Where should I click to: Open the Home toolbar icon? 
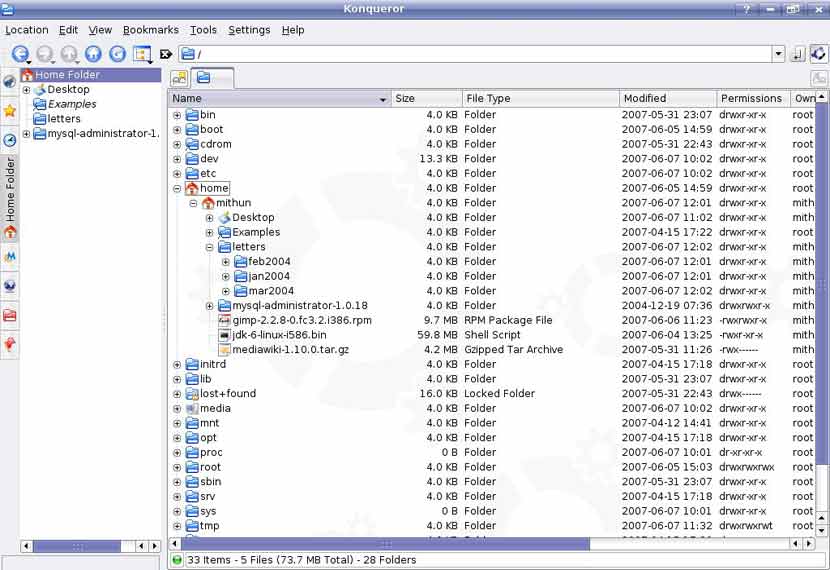(93, 53)
